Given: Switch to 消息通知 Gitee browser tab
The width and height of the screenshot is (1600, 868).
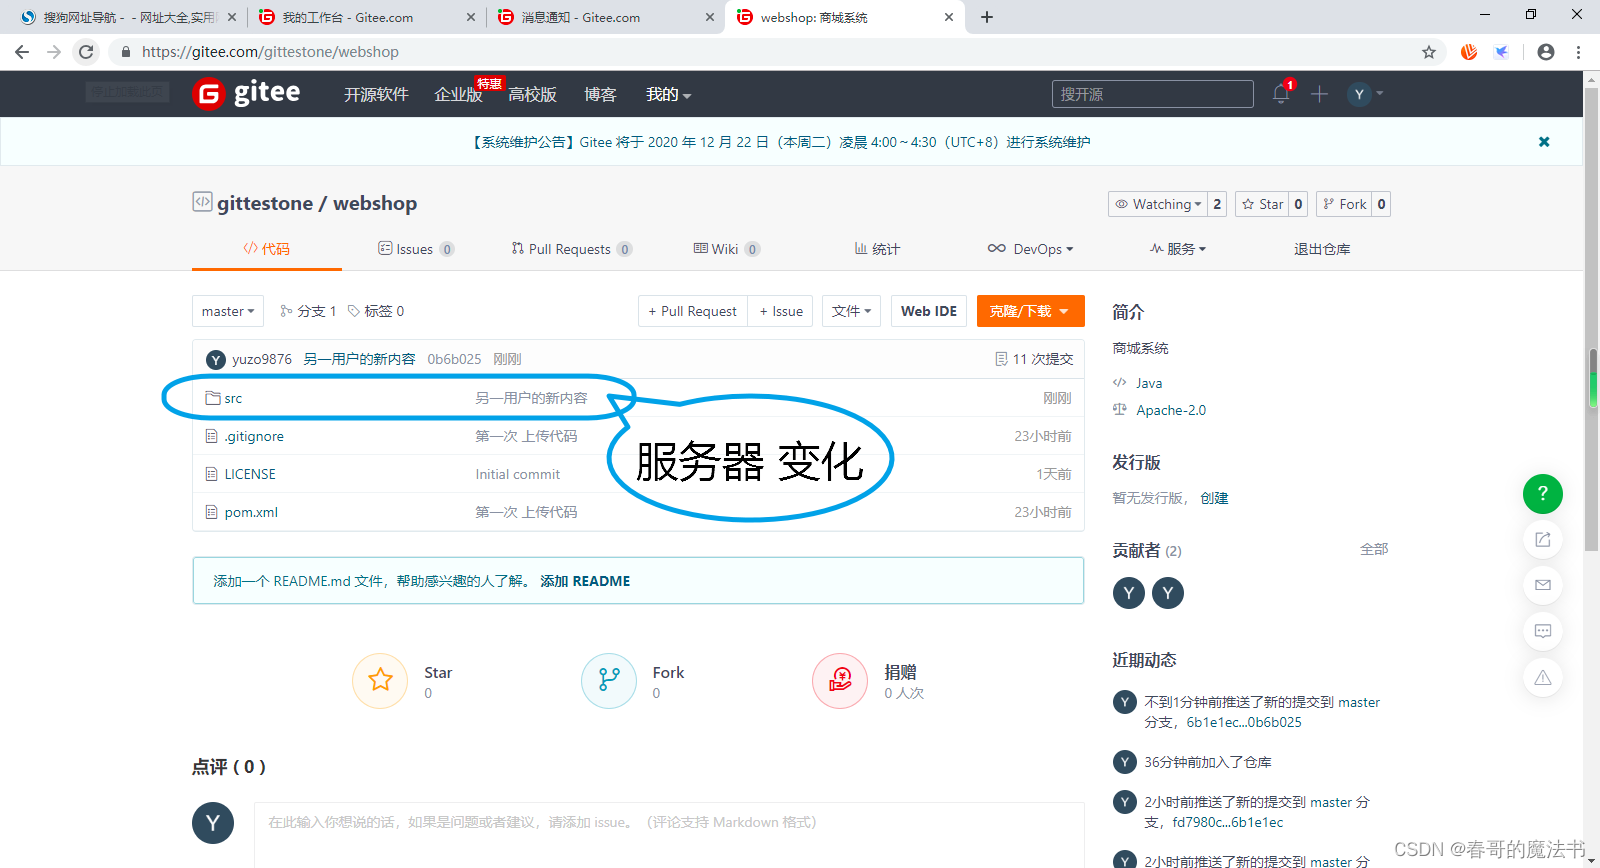Looking at the screenshot, I should tap(606, 17).
